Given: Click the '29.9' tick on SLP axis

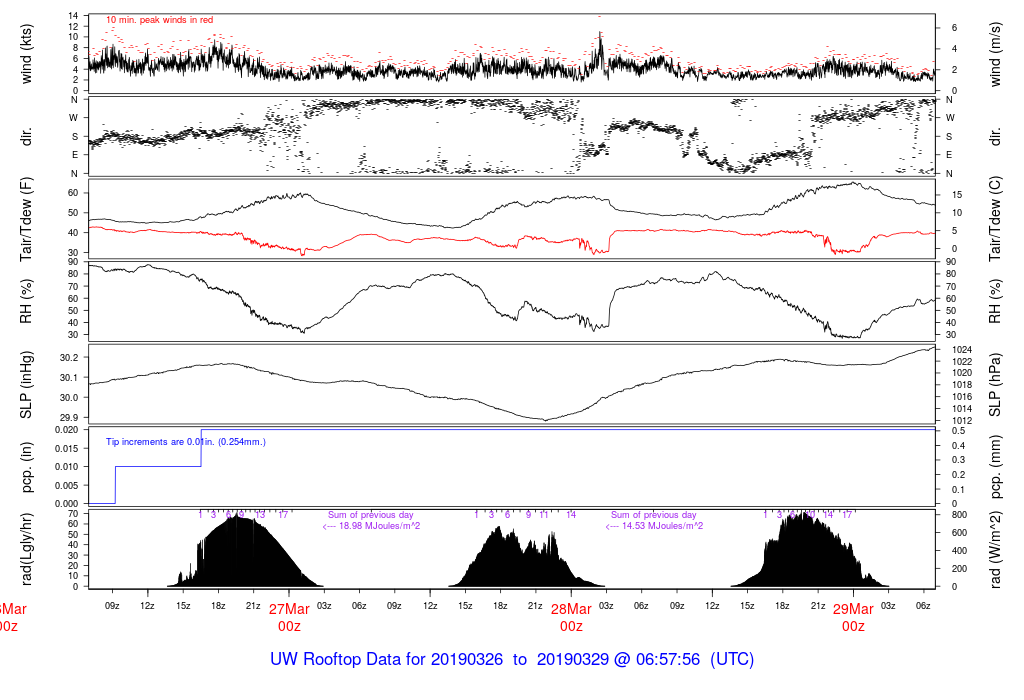Looking at the screenshot, I should point(69,418).
